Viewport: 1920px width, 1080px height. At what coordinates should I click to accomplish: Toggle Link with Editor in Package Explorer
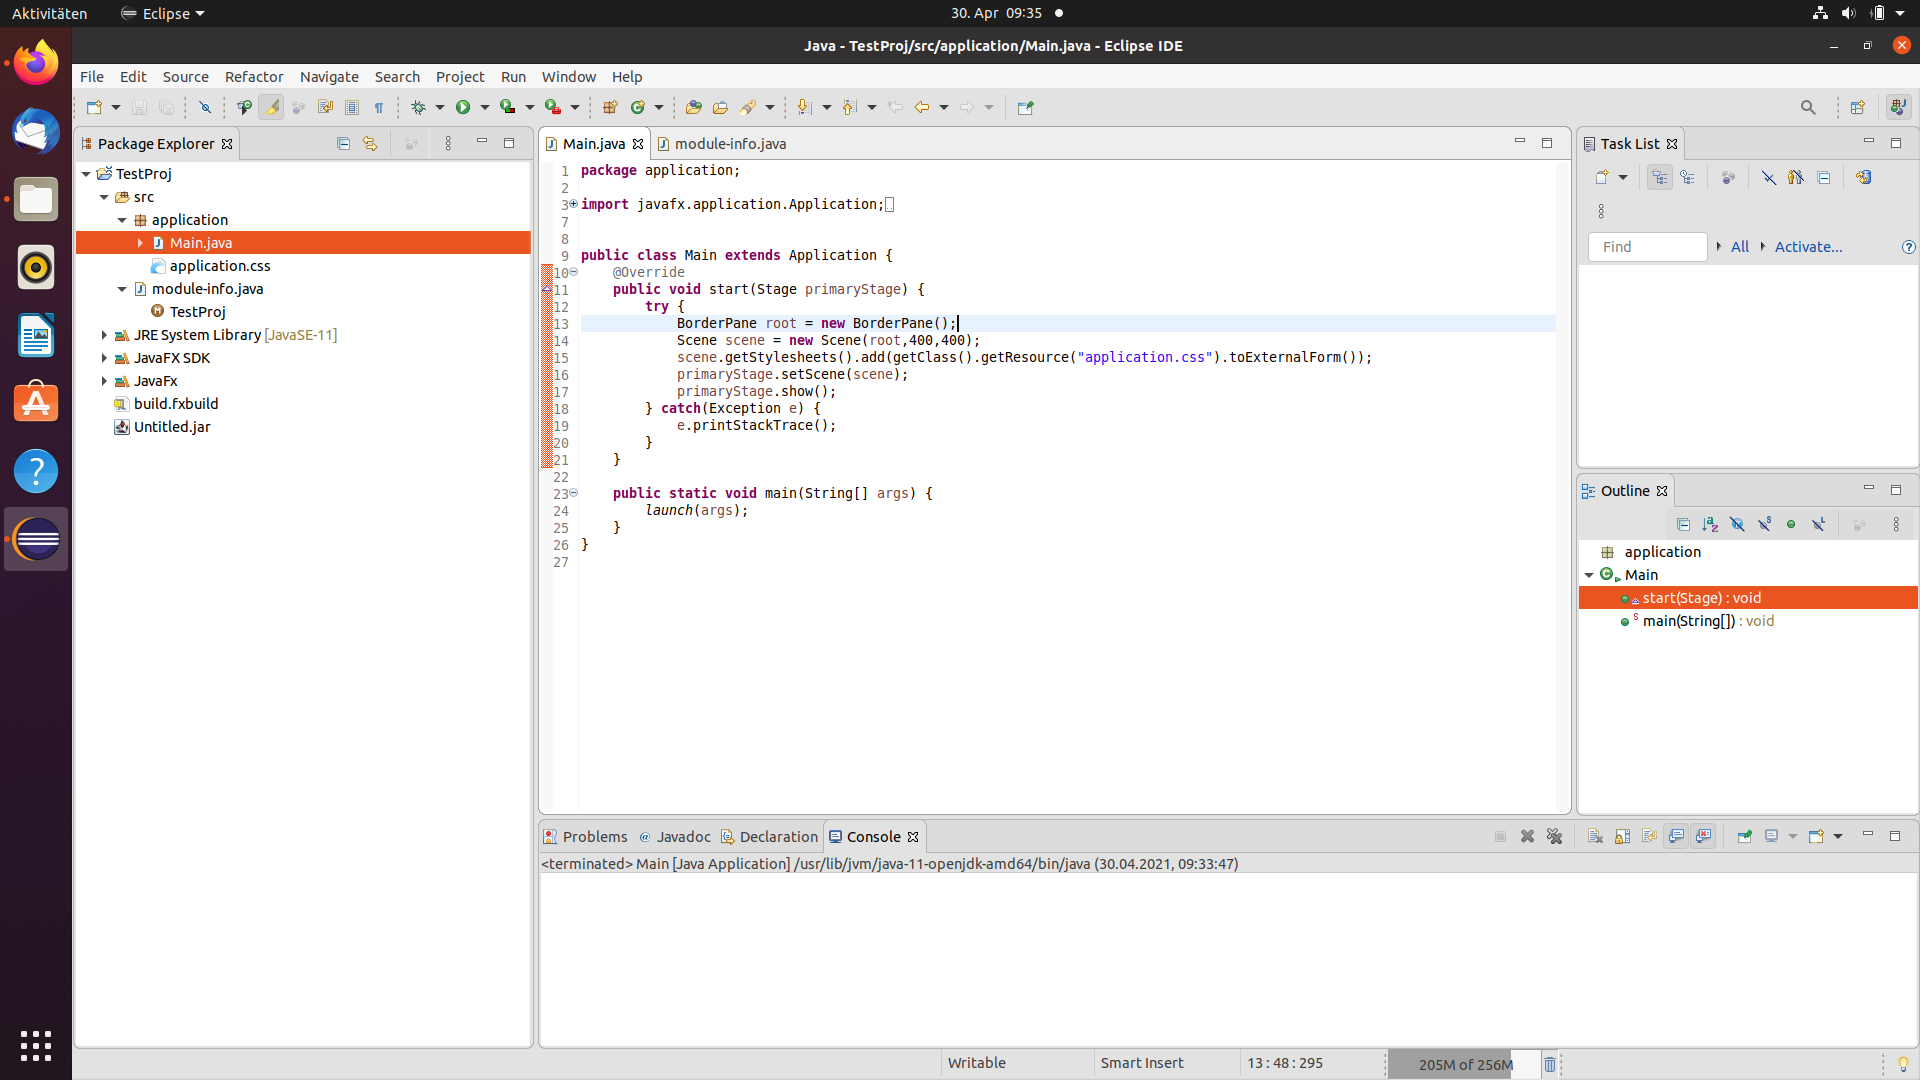pyautogui.click(x=370, y=143)
